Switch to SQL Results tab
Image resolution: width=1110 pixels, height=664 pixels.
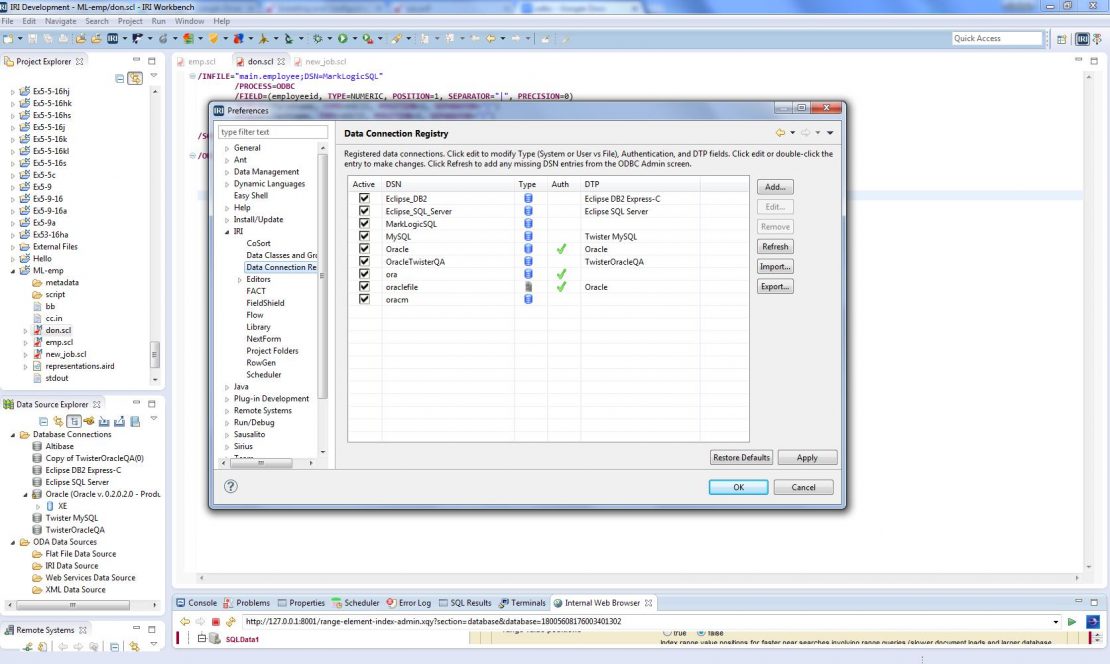point(464,603)
